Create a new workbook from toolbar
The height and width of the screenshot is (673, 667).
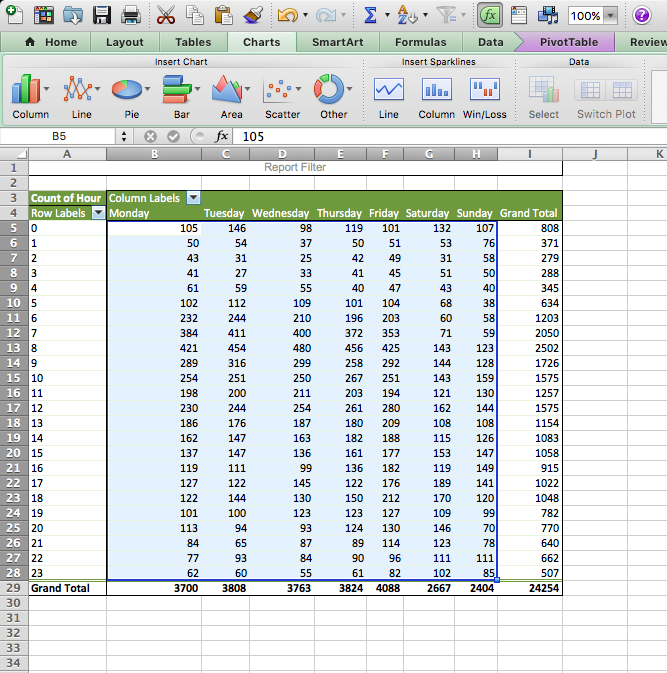(x=15, y=15)
